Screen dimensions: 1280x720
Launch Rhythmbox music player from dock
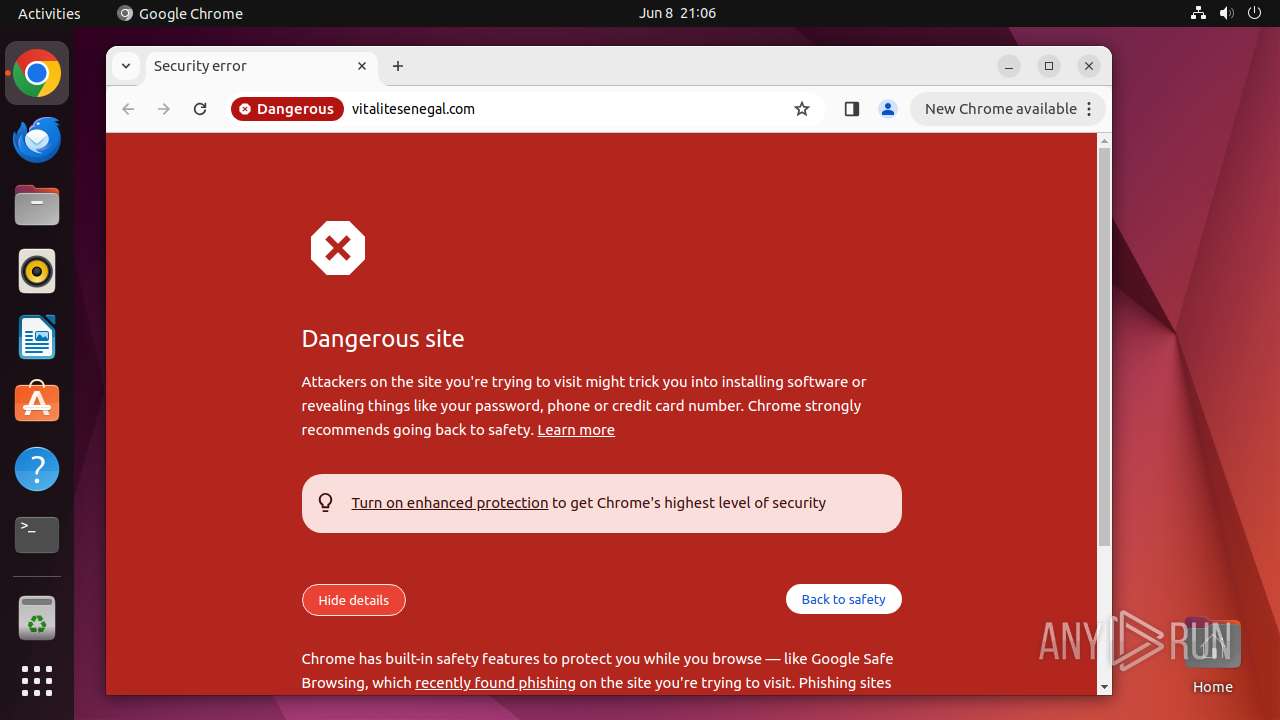pyautogui.click(x=37, y=272)
